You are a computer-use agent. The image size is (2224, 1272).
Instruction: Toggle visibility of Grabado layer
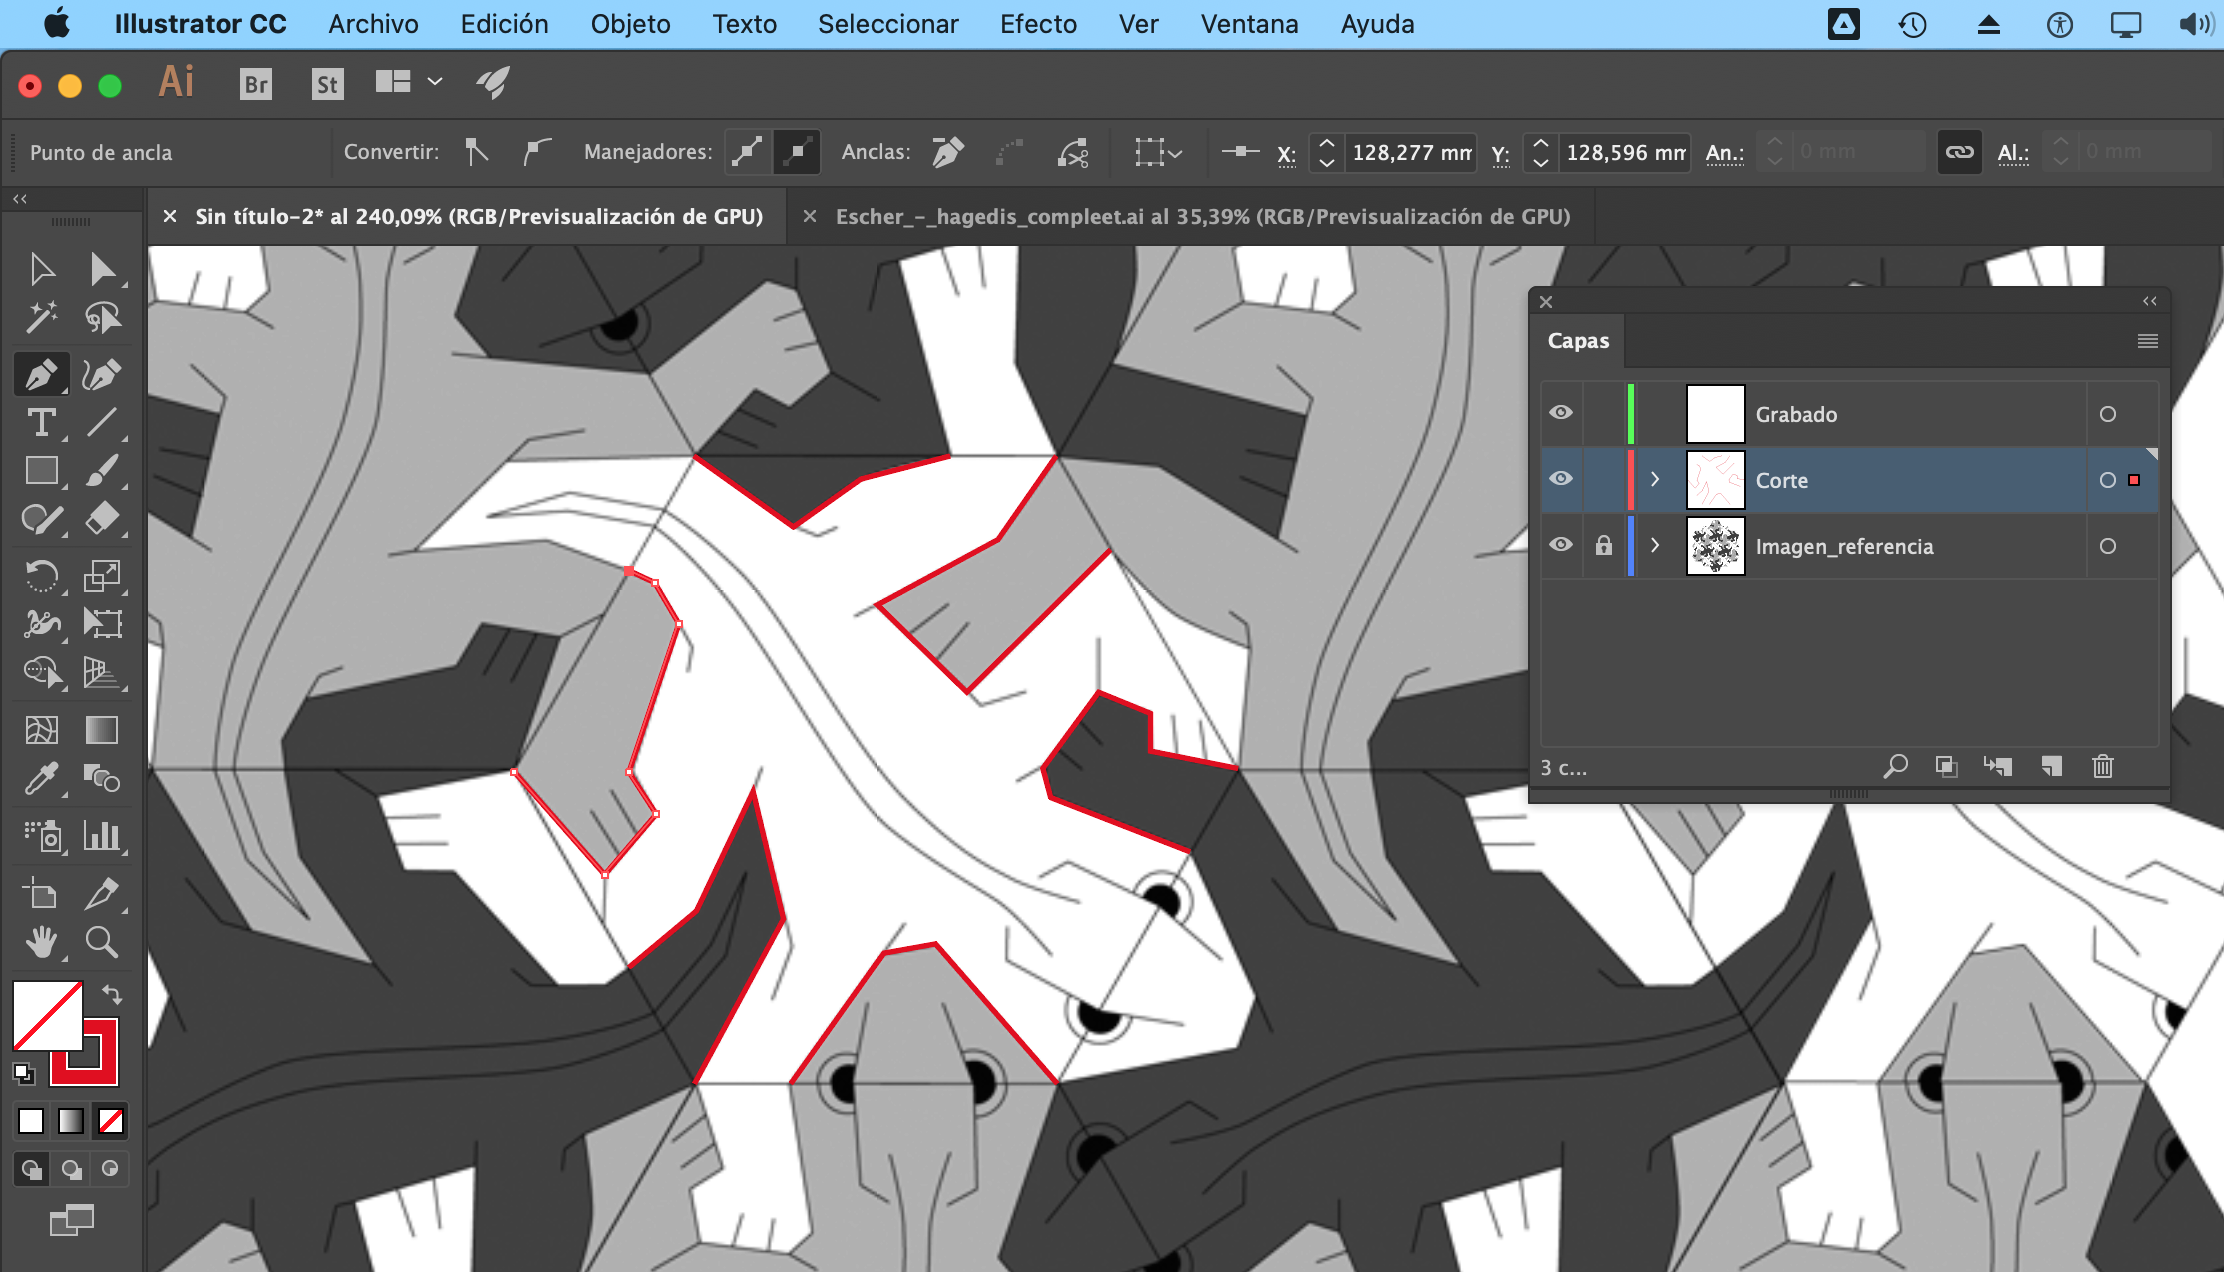coord(1560,413)
